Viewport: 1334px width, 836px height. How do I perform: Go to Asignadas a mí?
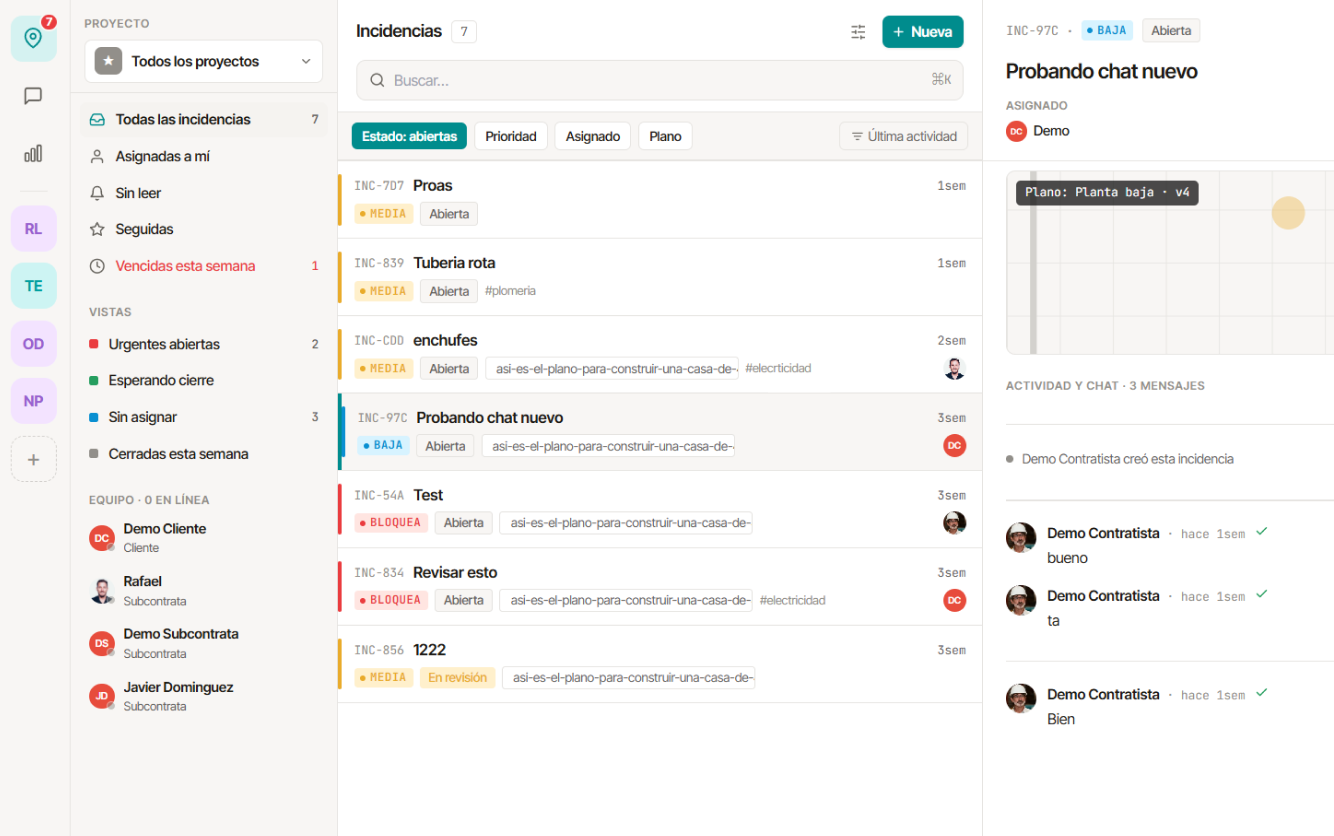(204, 156)
